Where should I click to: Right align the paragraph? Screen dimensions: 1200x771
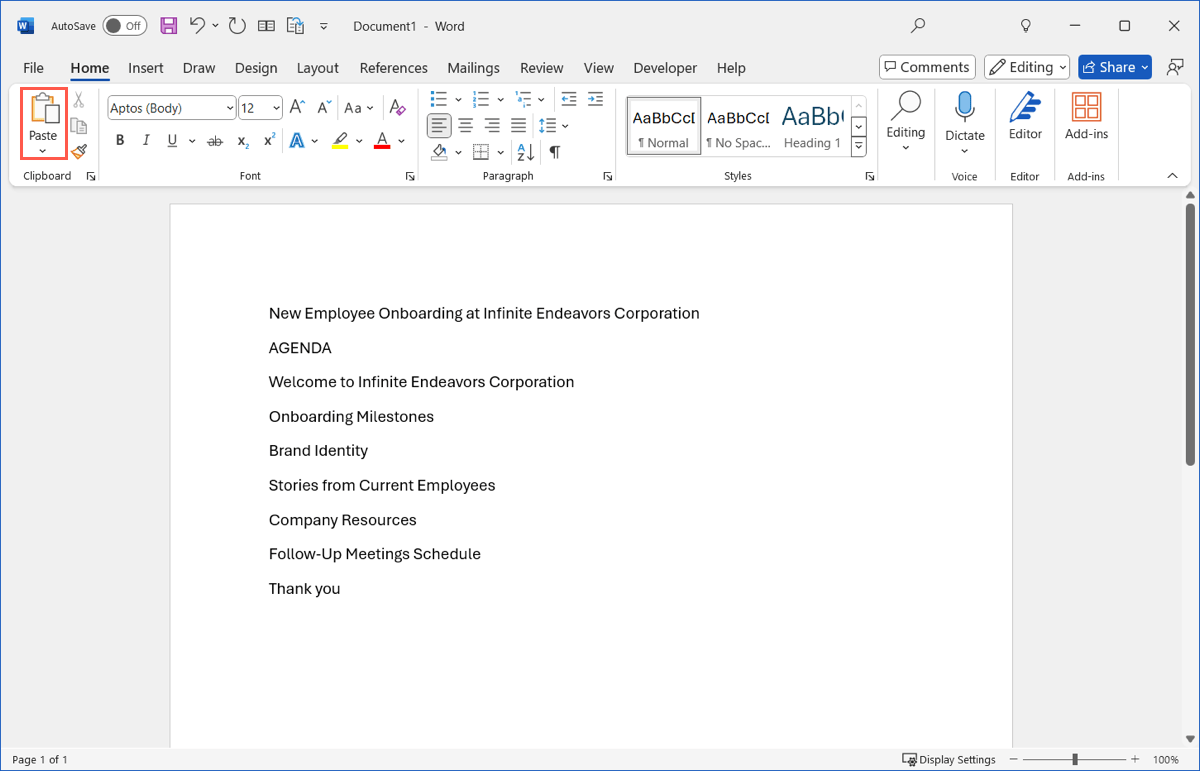[x=492, y=126]
